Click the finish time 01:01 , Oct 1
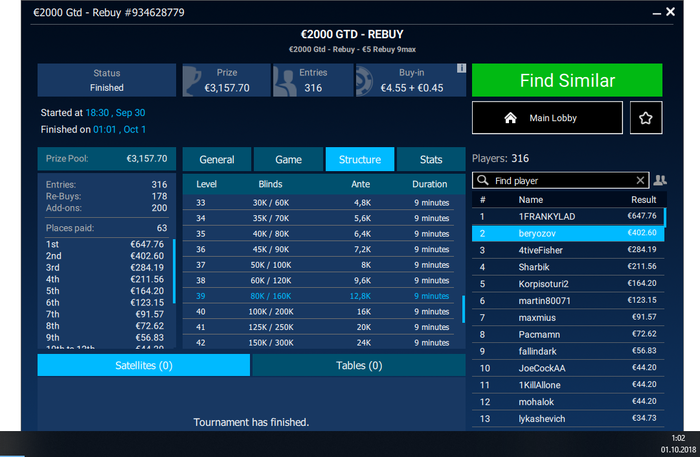Image resolution: width=700 pixels, height=457 pixels. click(x=119, y=129)
